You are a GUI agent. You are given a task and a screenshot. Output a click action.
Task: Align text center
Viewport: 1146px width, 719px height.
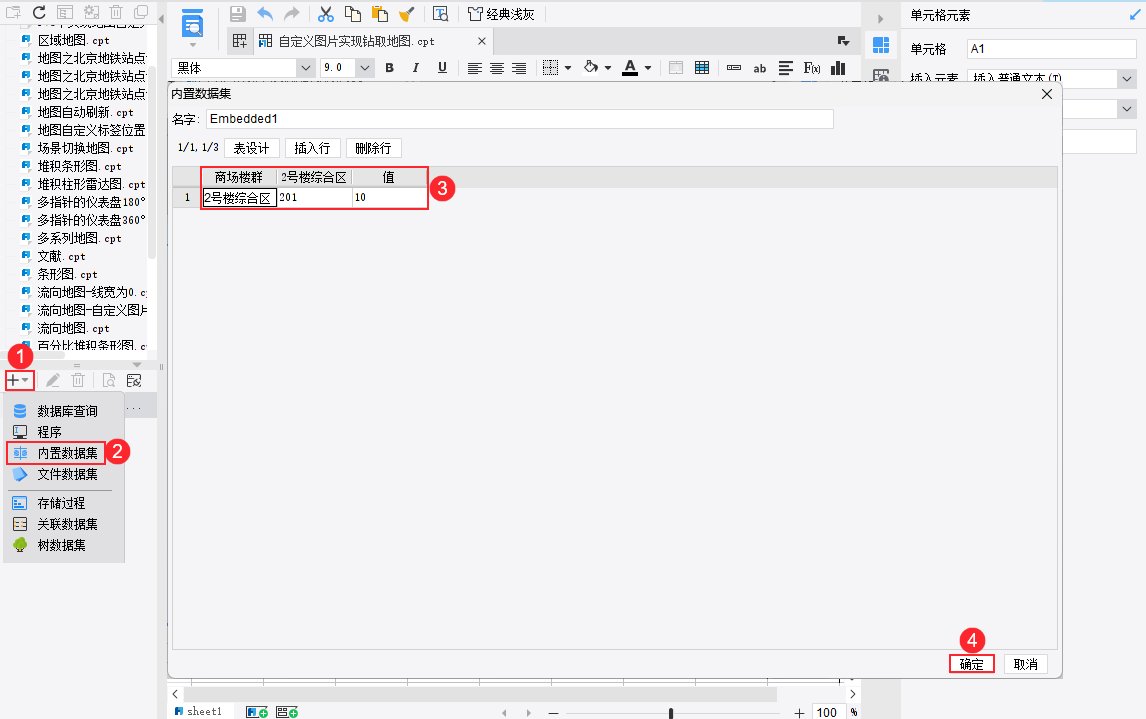pos(497,68)
